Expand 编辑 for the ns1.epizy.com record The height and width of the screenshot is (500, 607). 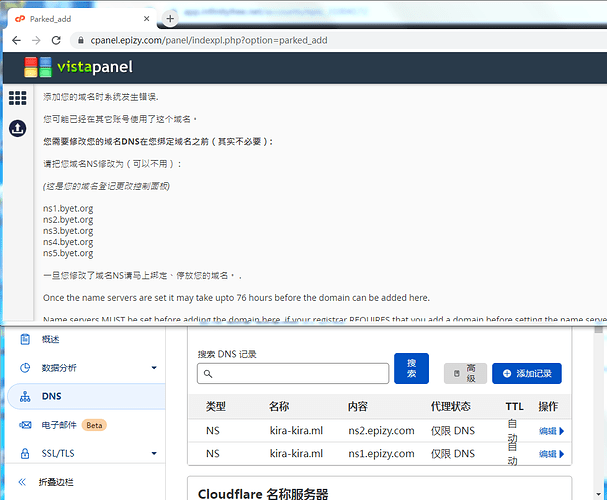click(551, 454)
